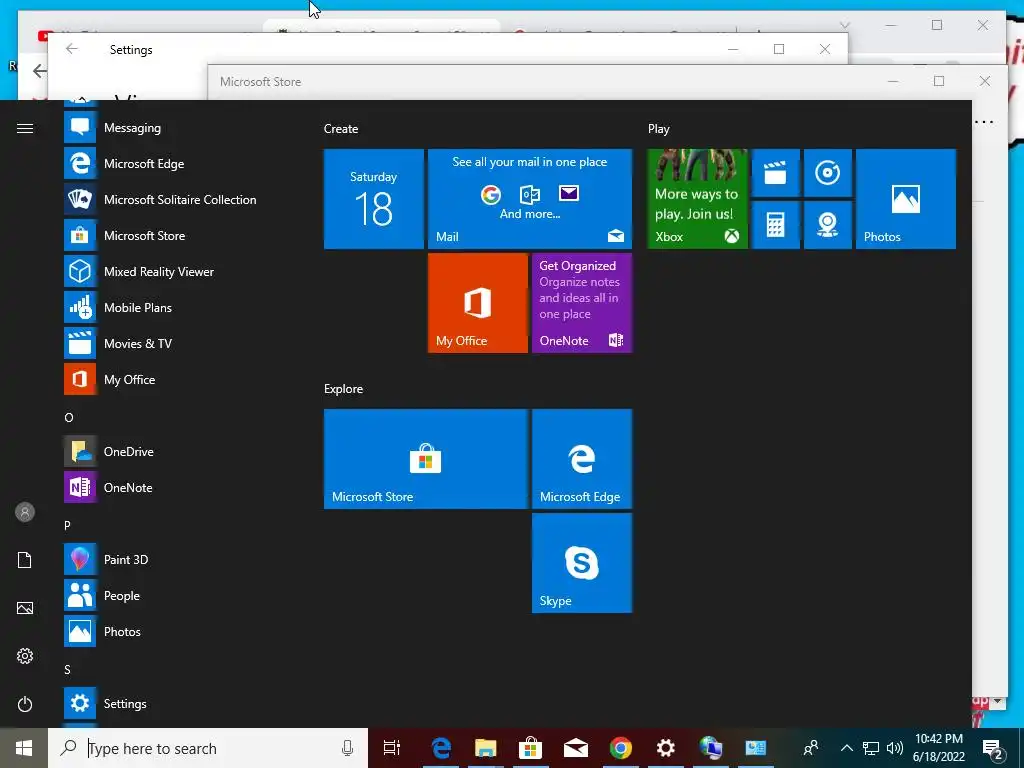
Task: Open Documents from the Start sidebar
Action: tap(25, 560)
